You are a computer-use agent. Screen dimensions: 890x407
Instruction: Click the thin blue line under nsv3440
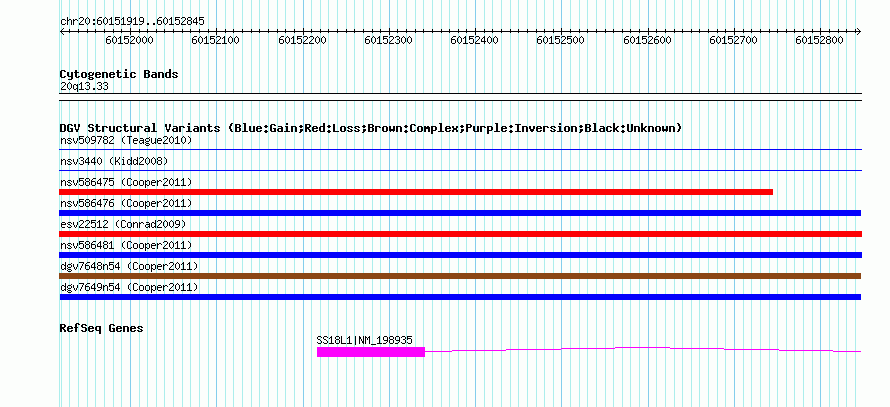460,170
